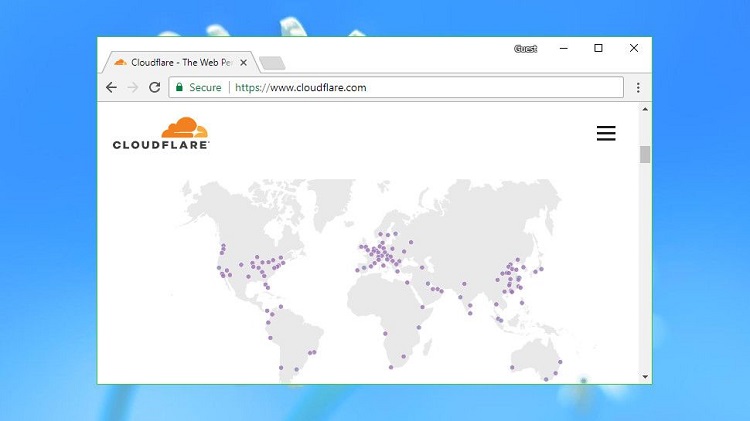Image resolution: width=750 pixels, height=421 pixels.
Task: Click the scrollbar down arrow
Action: 645,377
